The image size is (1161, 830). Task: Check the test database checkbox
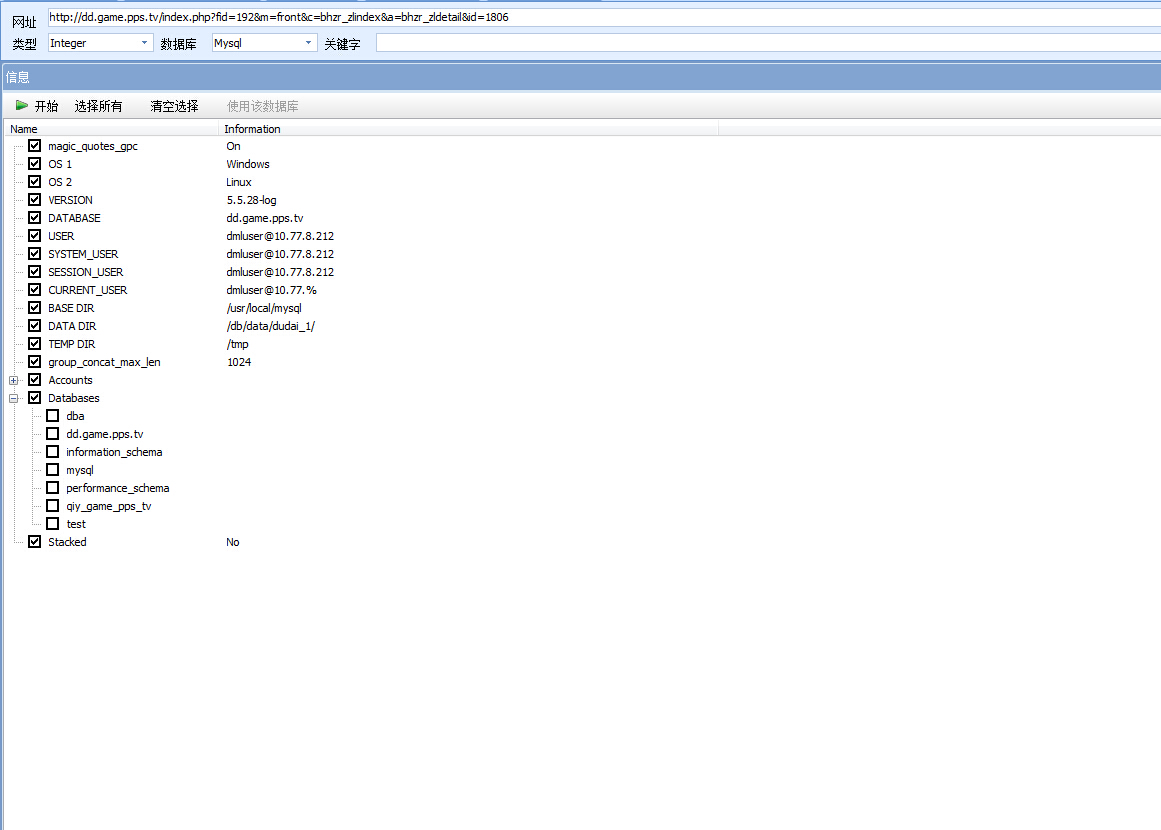[x=53, y=523]
